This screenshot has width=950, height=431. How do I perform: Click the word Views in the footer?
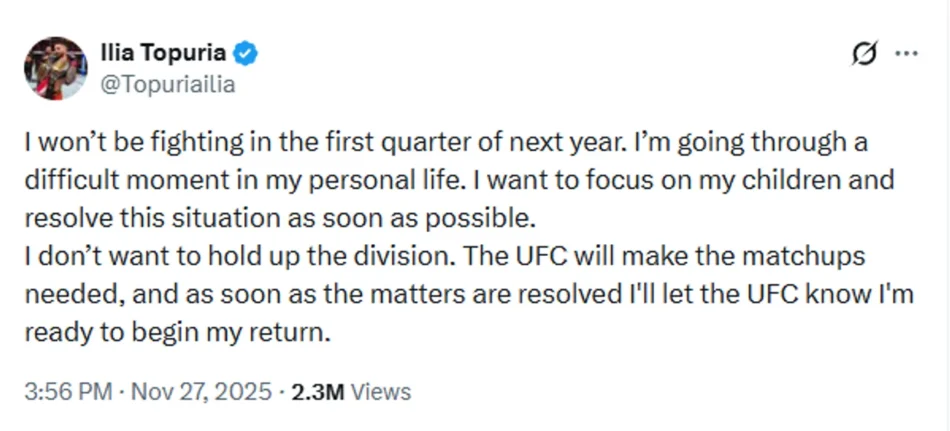[380, 392]
